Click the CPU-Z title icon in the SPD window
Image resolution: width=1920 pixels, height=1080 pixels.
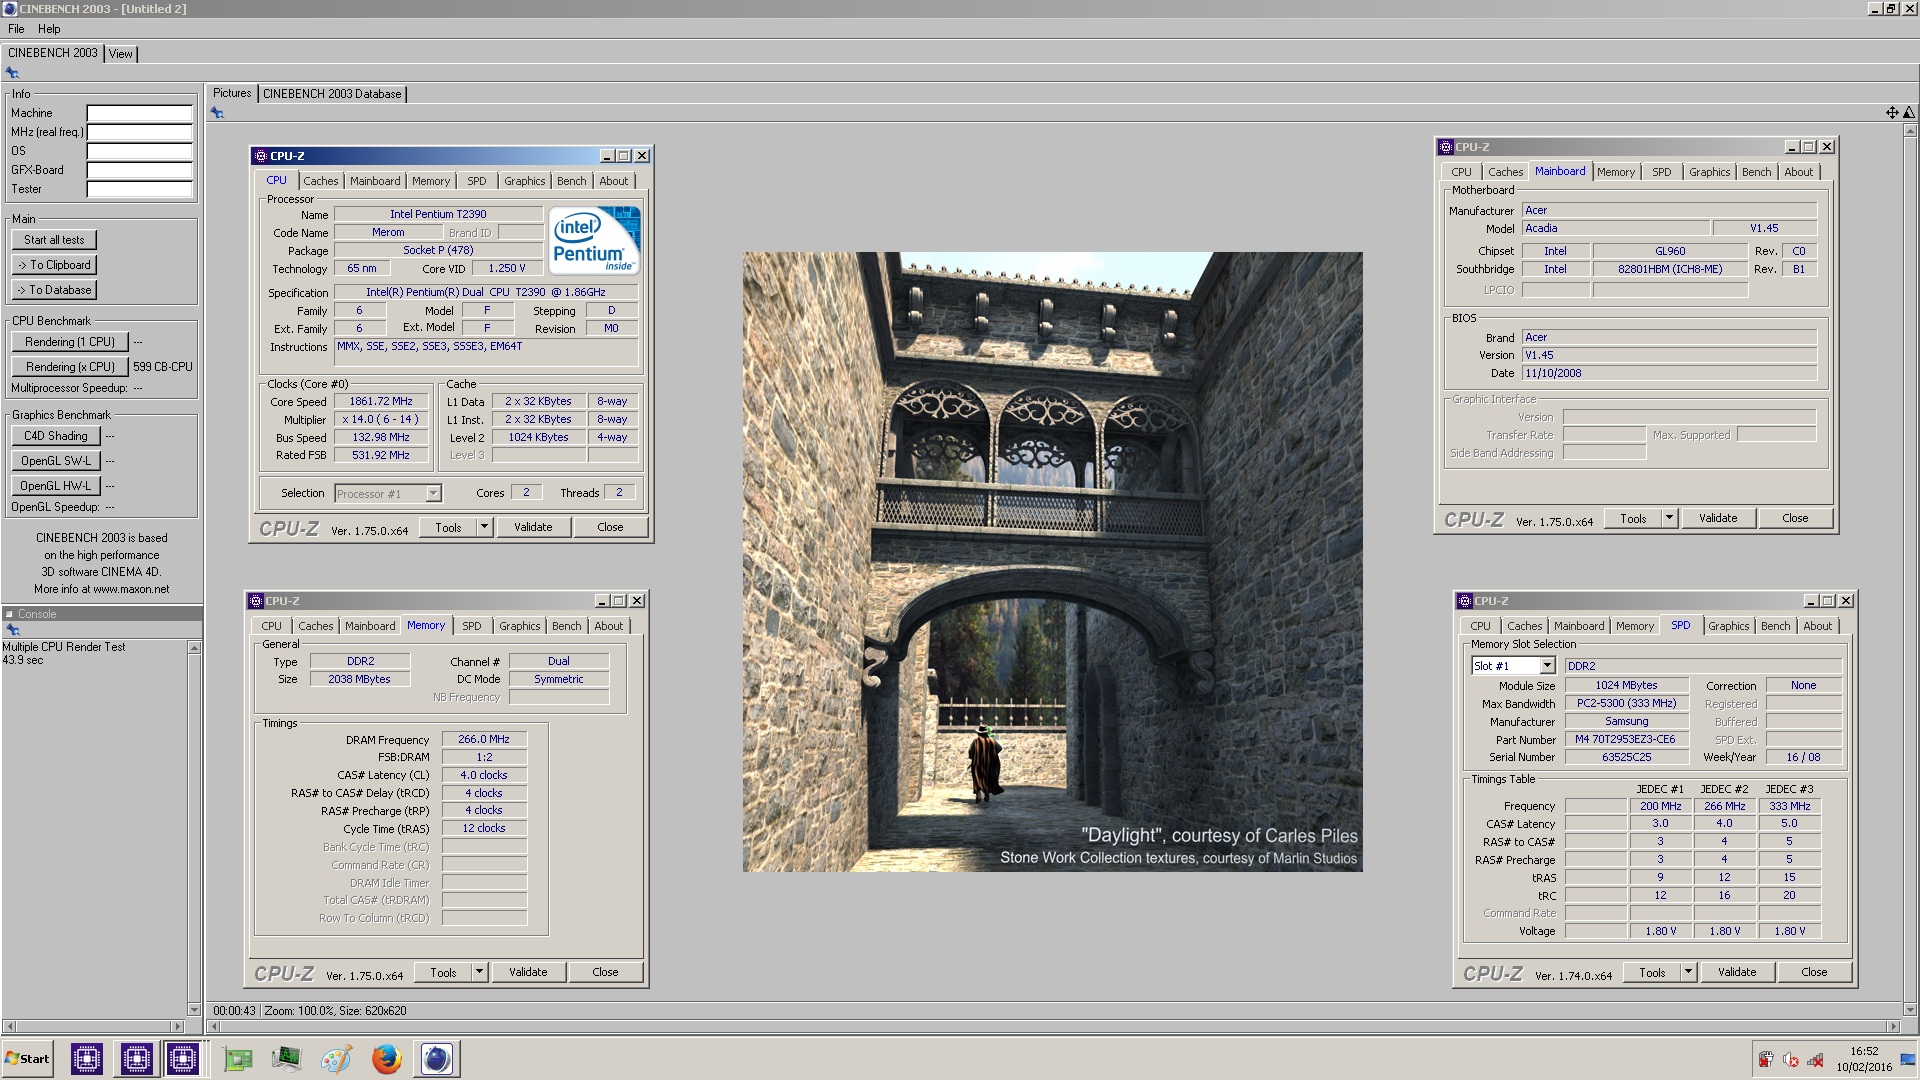[x=1465, y=601]
